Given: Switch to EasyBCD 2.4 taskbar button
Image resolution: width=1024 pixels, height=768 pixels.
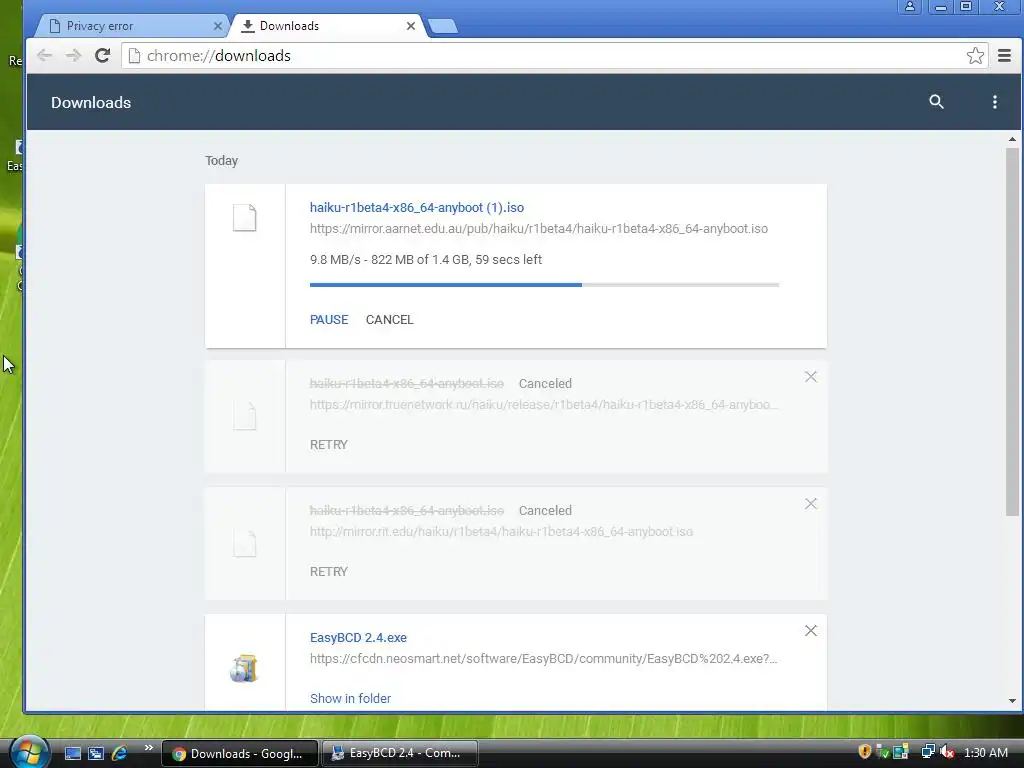Looking at the screenshot, I should [400, 753].
